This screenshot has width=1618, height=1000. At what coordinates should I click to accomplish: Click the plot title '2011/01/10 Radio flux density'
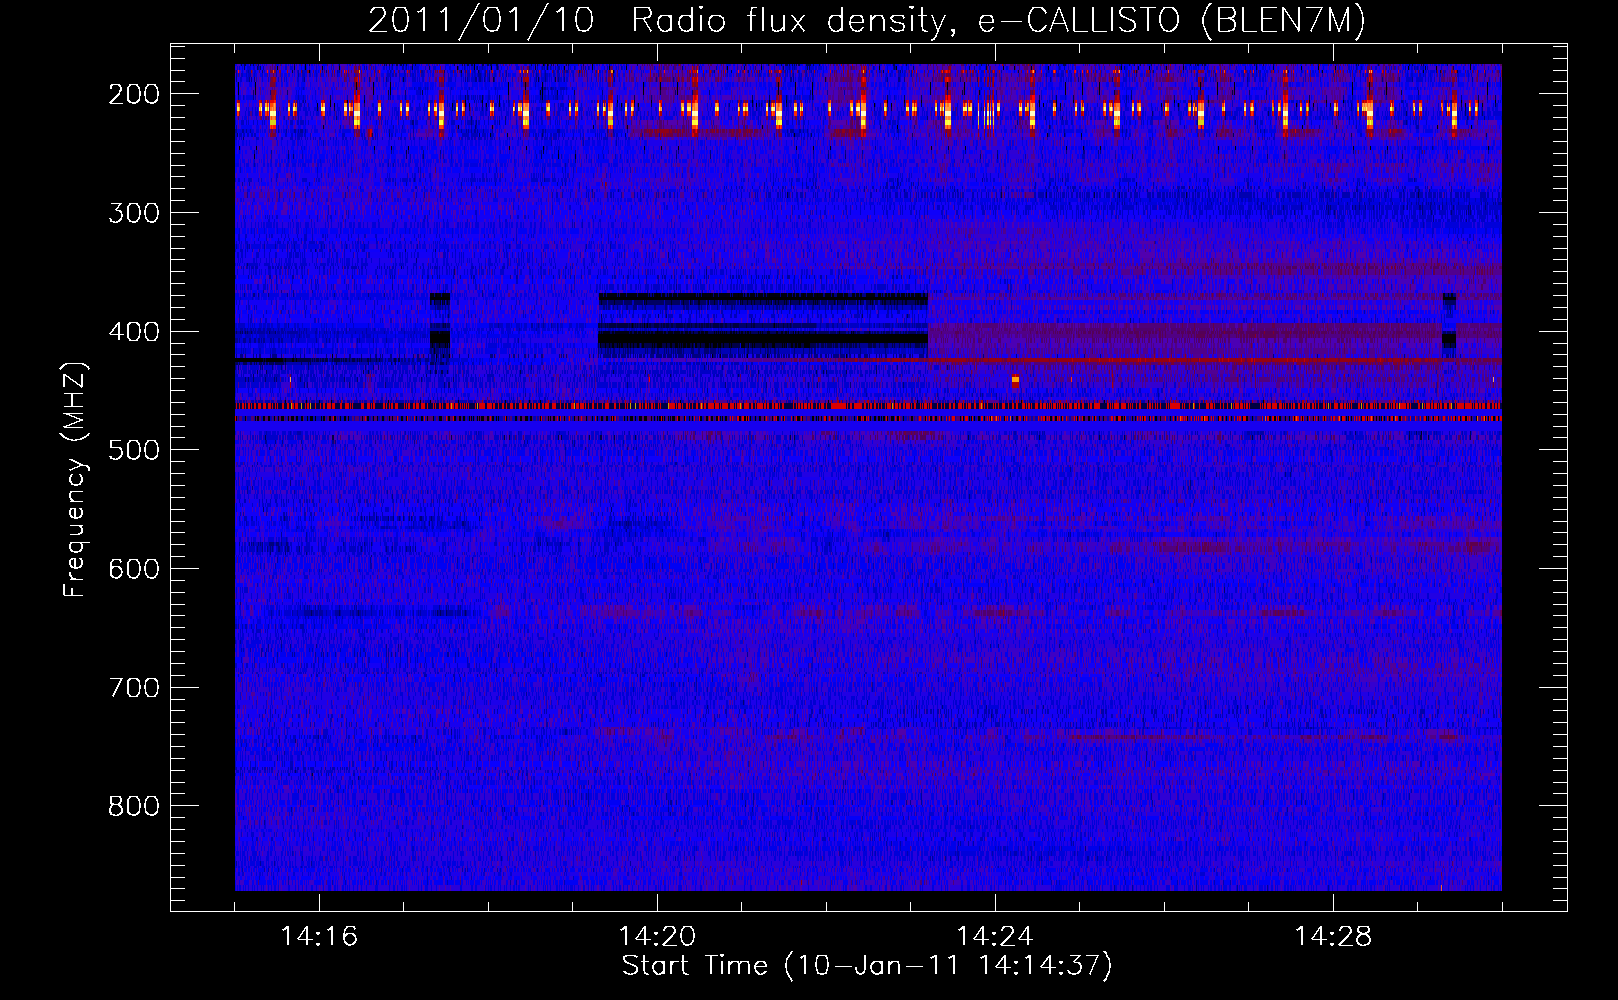coord(867,21)
